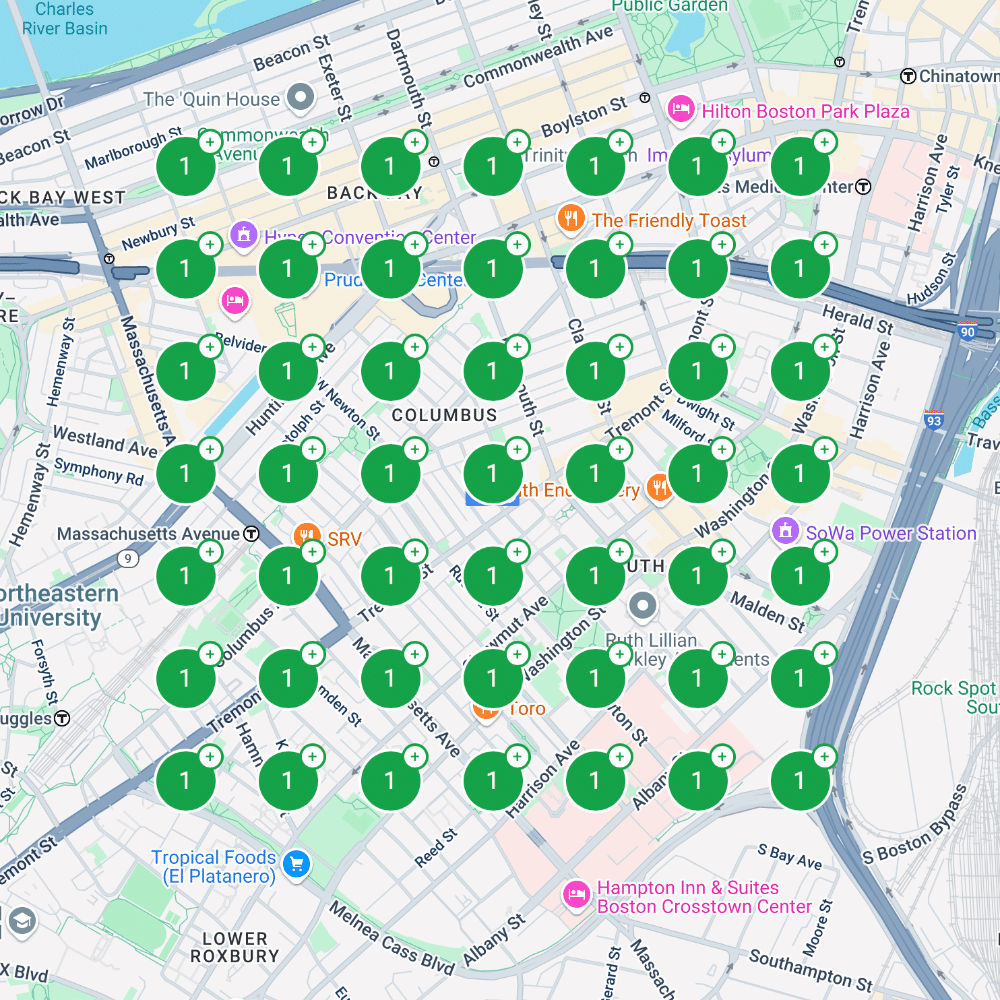Click the S Bay Ave label
Image resolution: width=1000 pixels, height=1000 pixels.
click(x=790, y=857)
